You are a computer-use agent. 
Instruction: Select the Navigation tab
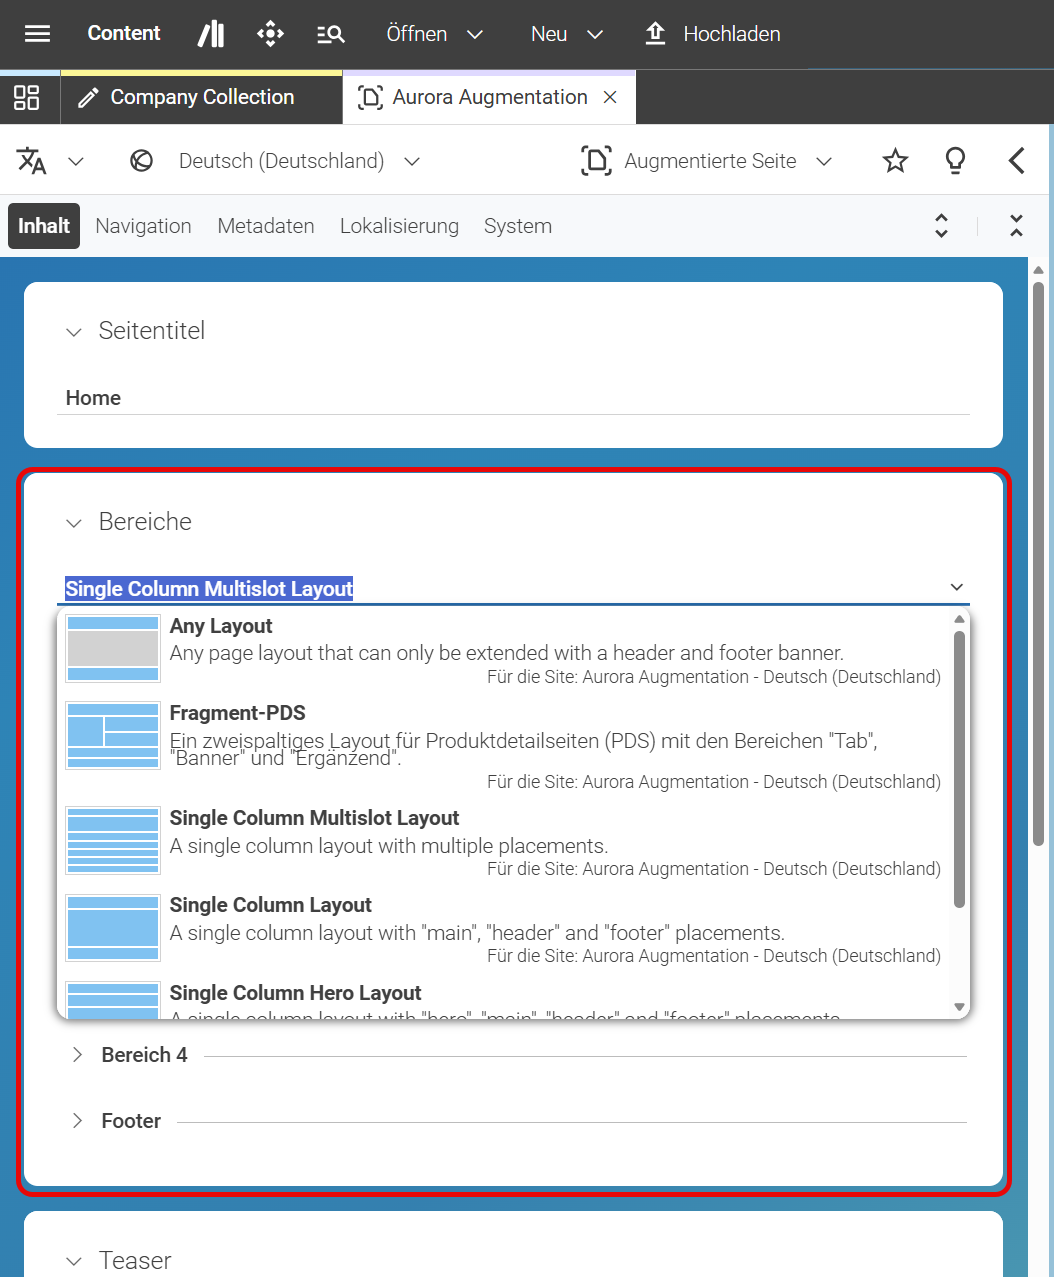143,226
